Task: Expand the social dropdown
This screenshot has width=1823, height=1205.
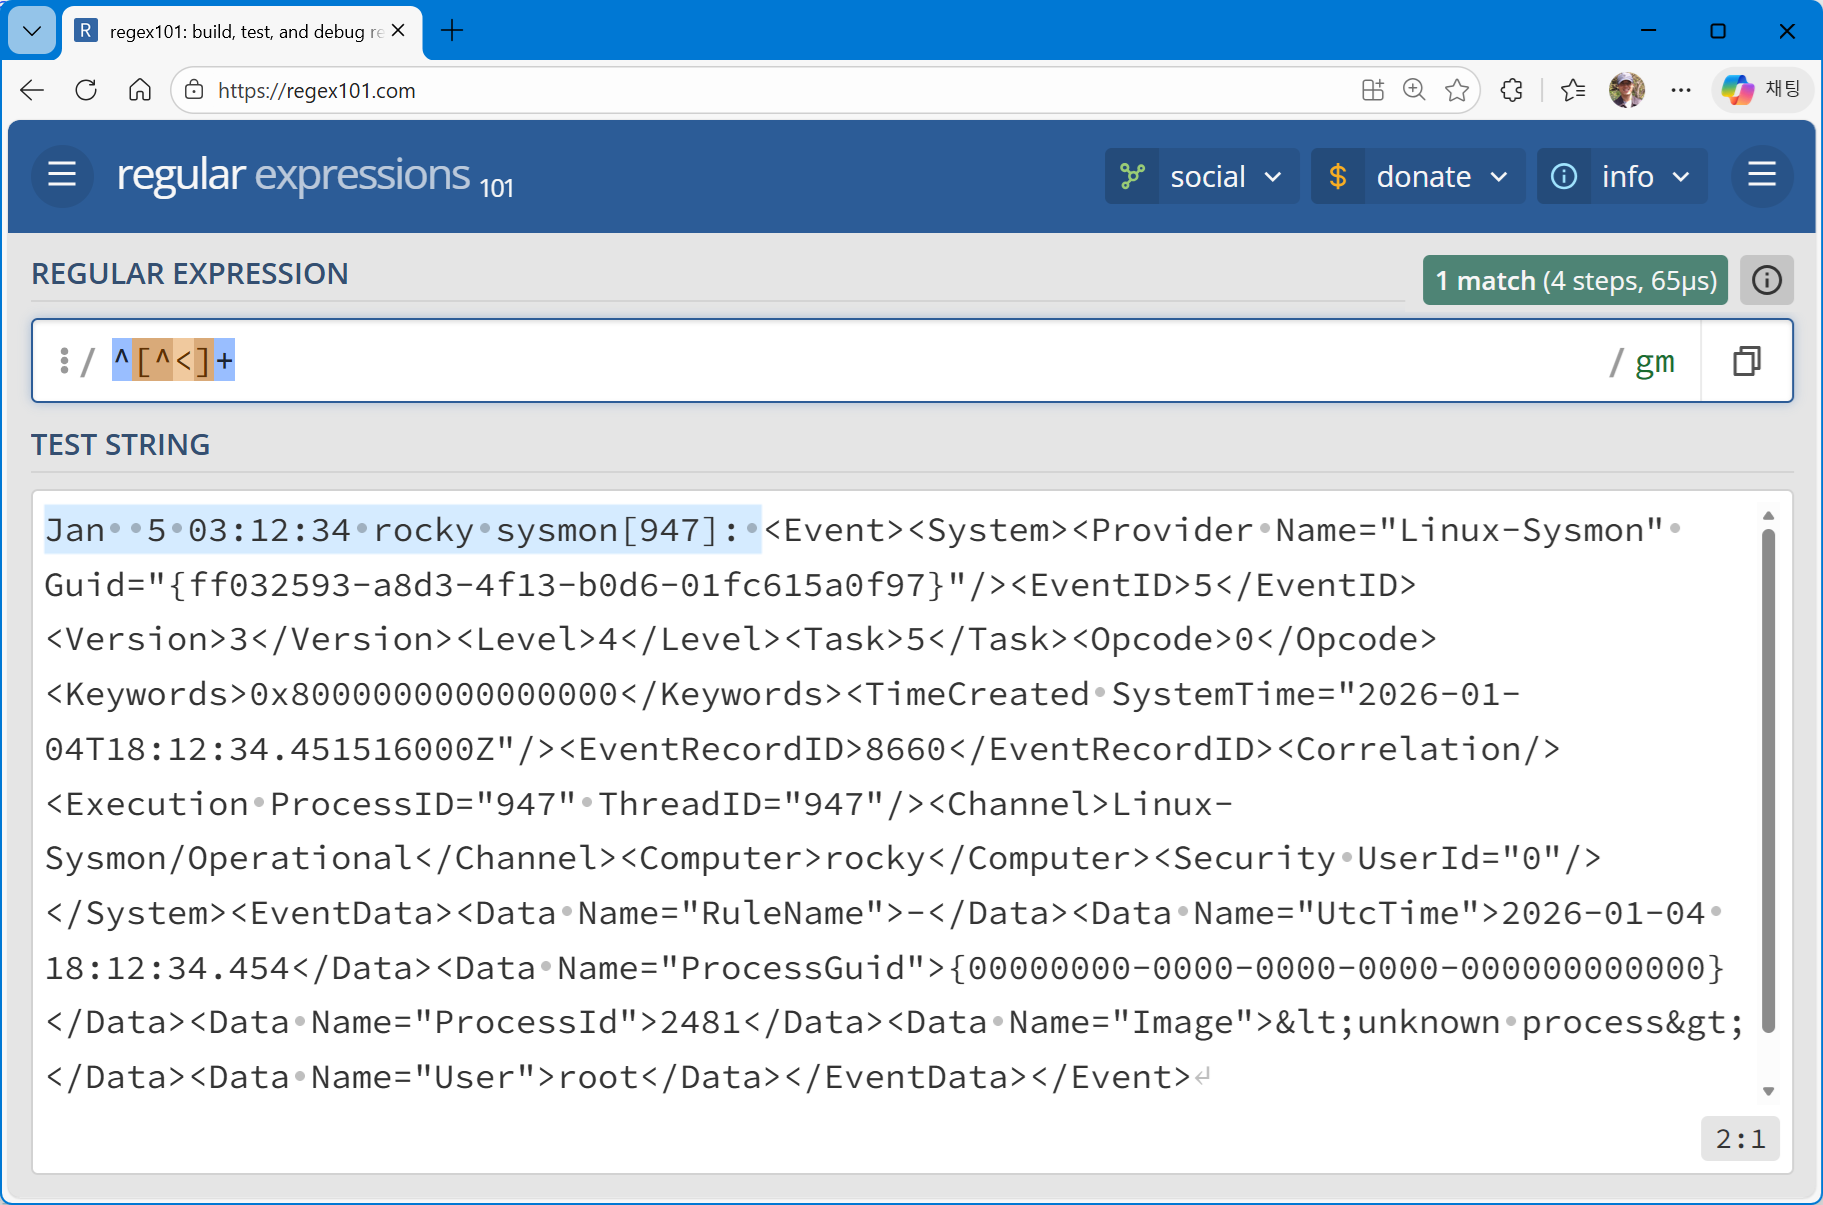Action: pyautogui.click(x=1274, y=176)
